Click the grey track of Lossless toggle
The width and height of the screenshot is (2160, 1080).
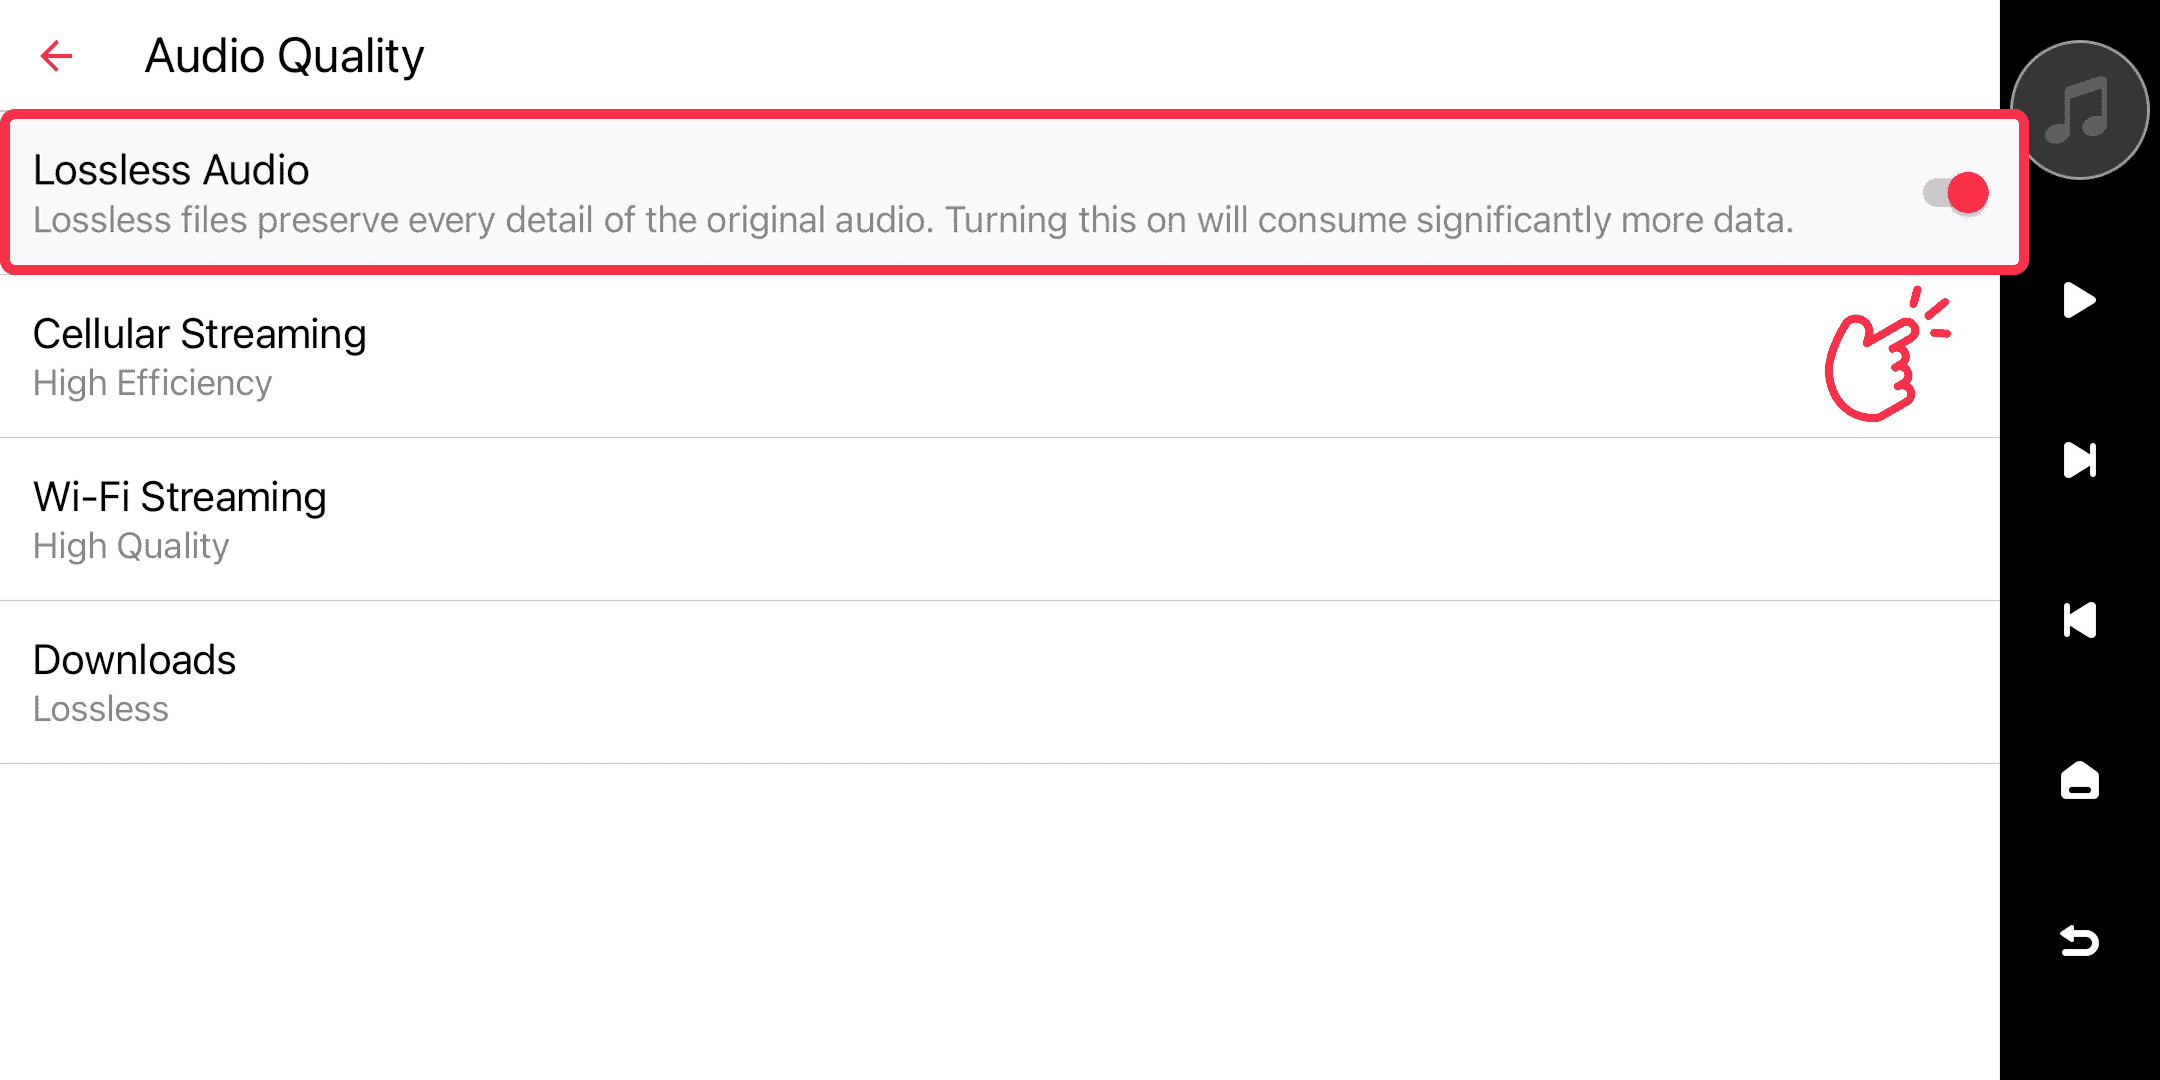(1934, 192)
